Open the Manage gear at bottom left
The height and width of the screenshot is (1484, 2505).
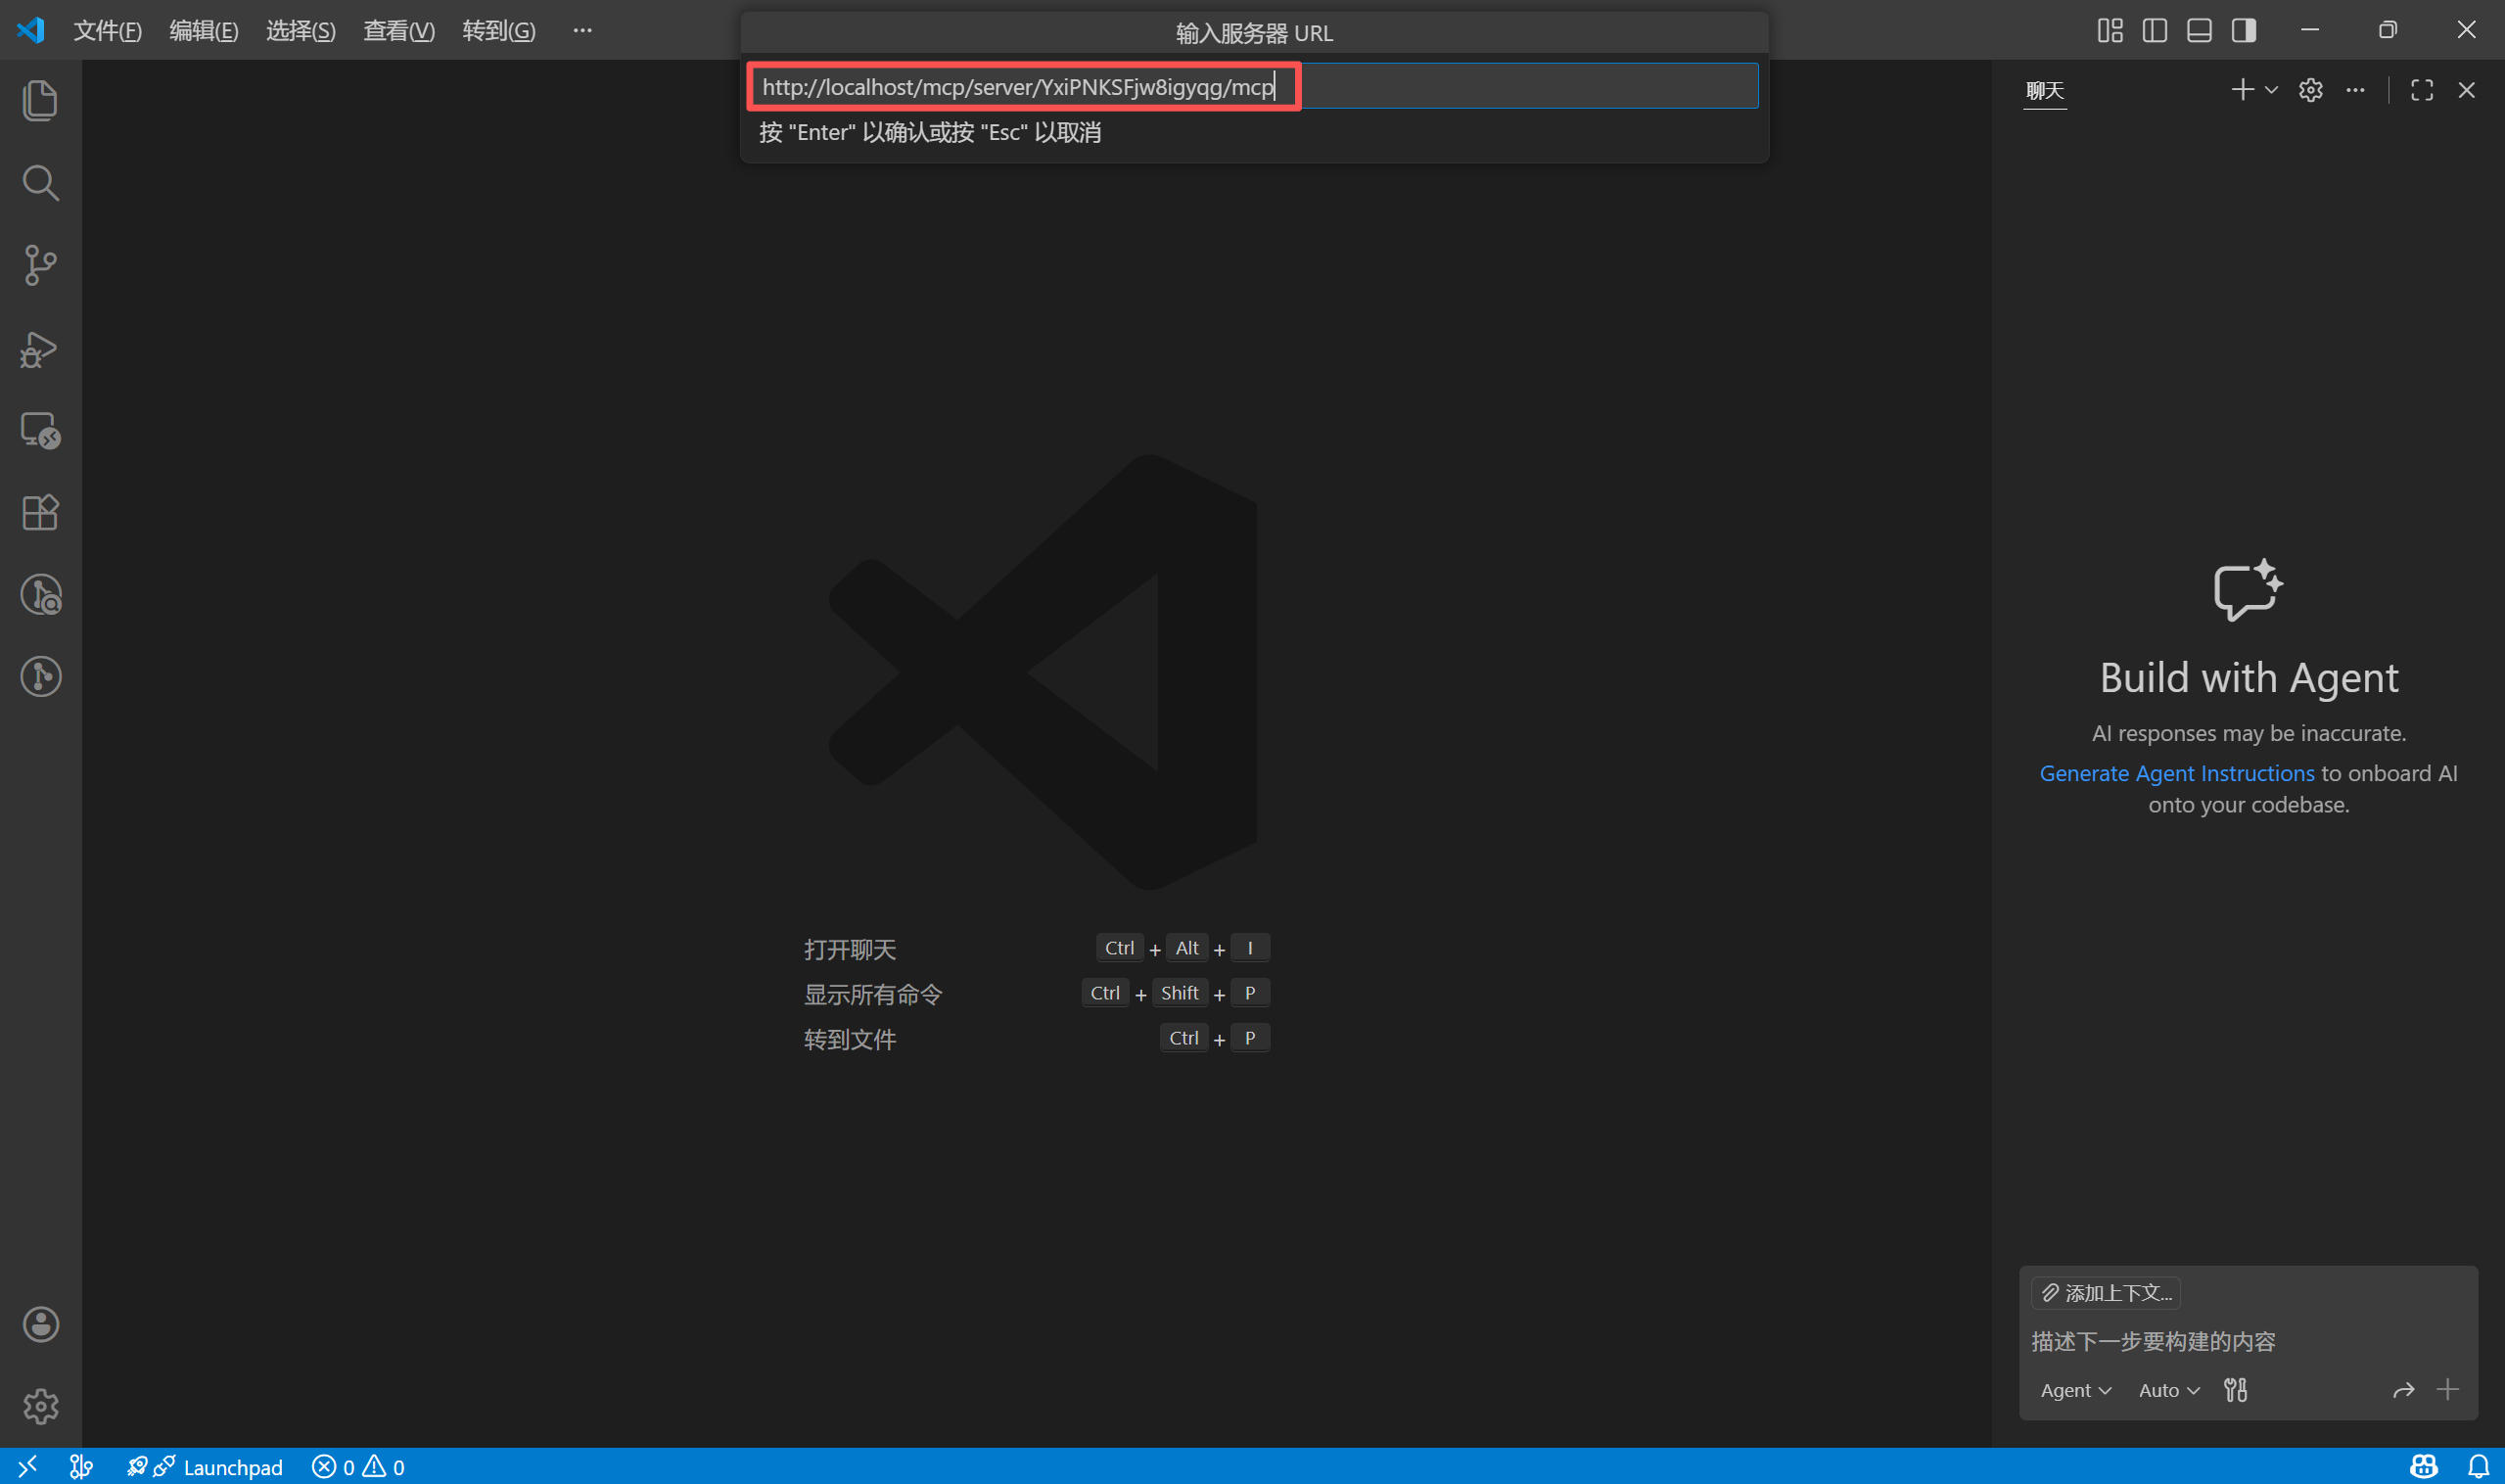tap(40, 1406)
